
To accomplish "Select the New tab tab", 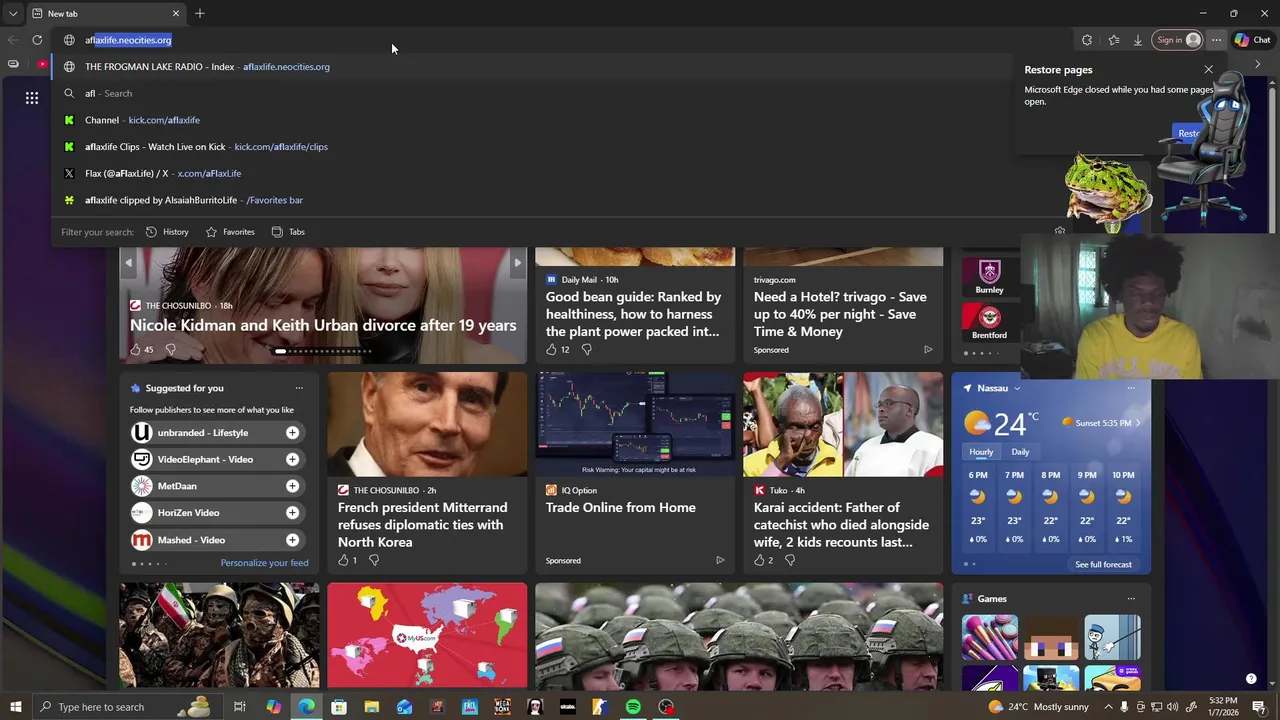I will [105, 14].
